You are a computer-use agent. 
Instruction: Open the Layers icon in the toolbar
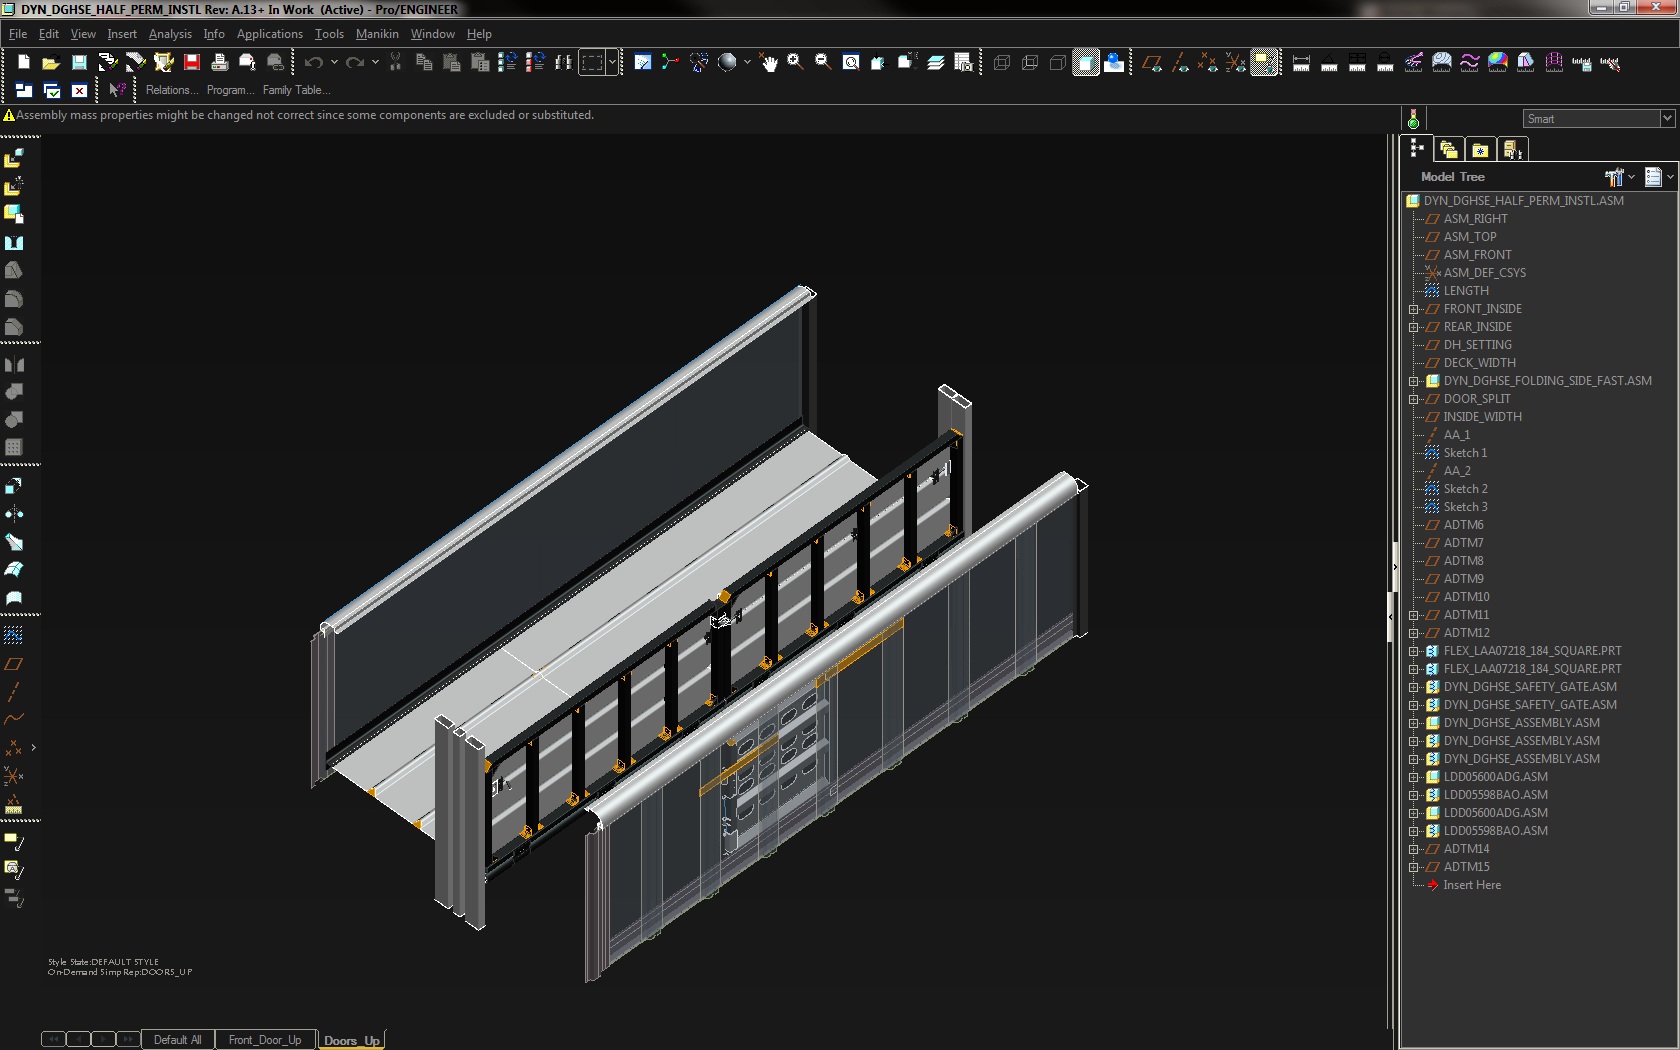936,62
